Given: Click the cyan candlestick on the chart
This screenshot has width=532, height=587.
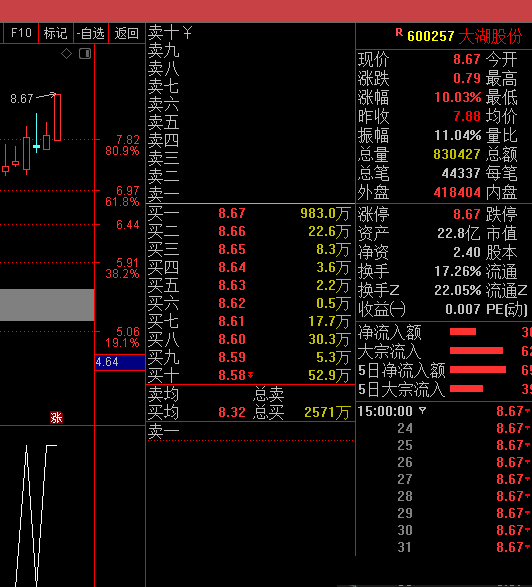Looking at the screenshot, I should [x=36, y=133].
